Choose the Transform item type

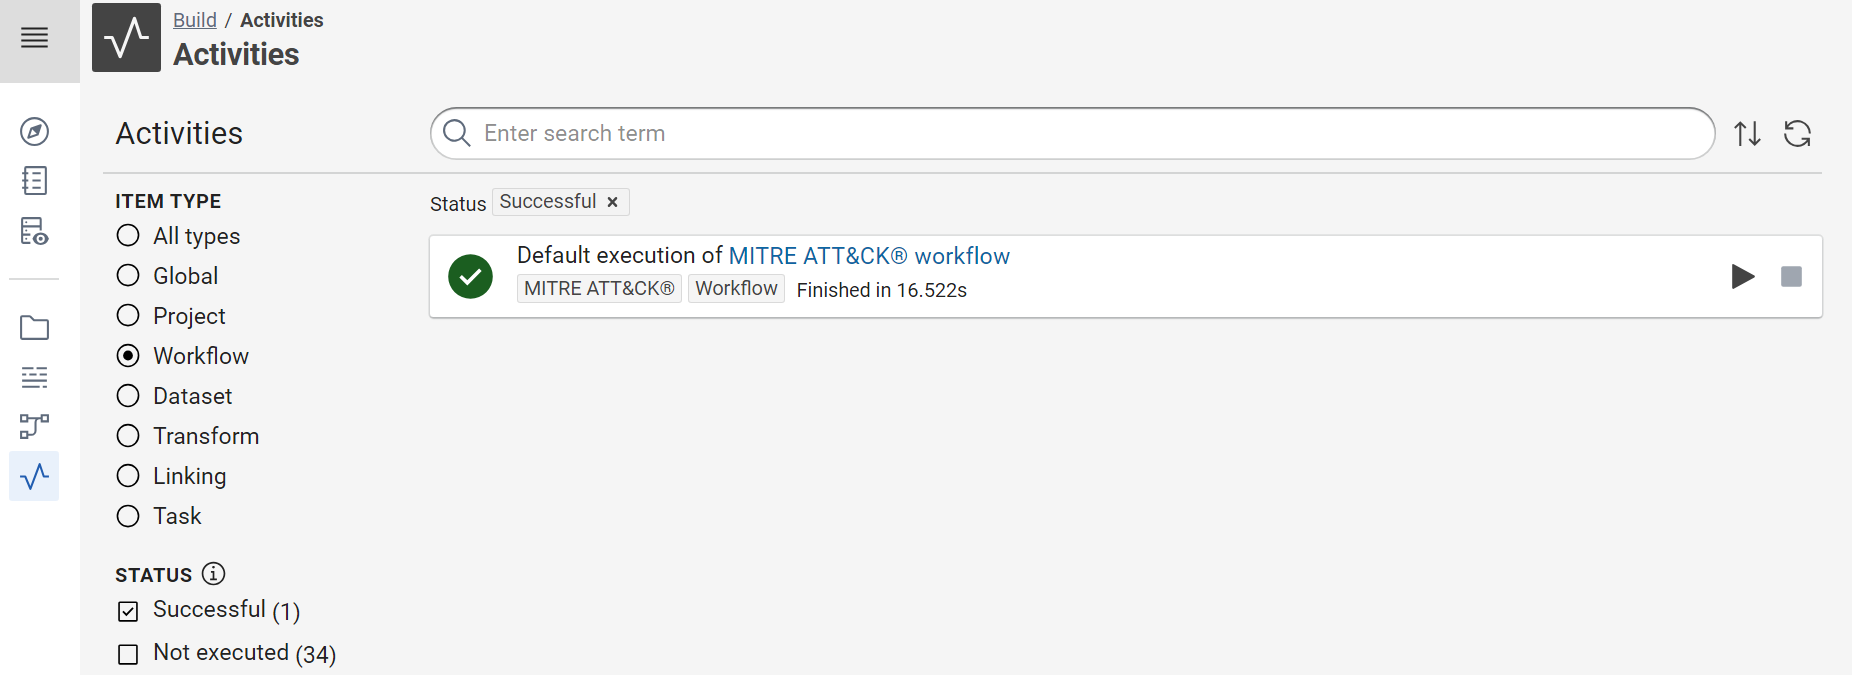tap(128, 436)
